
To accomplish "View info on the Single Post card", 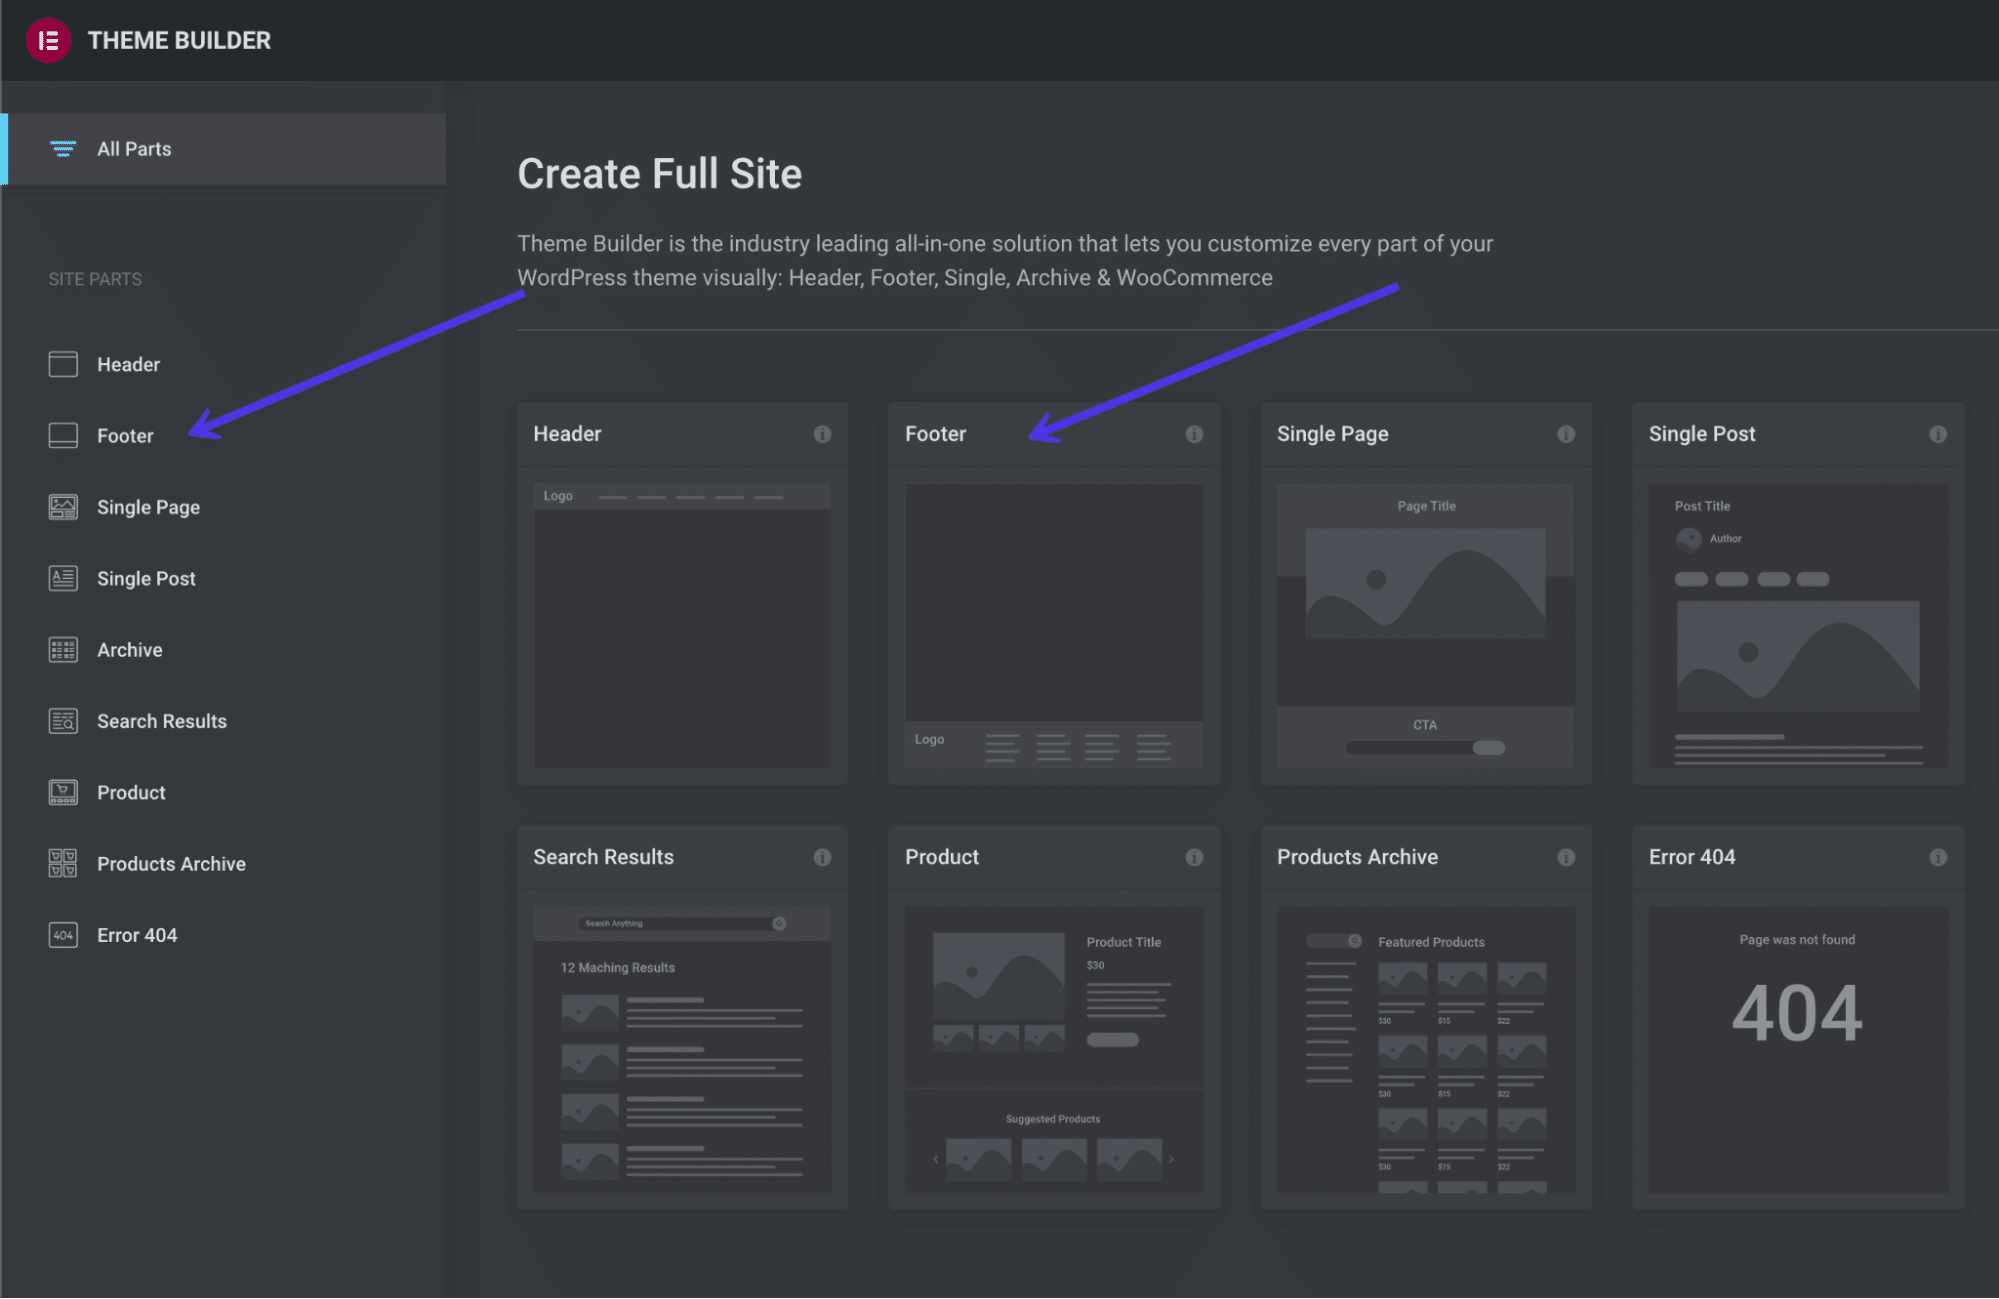I will click(x=1937, y=434).
